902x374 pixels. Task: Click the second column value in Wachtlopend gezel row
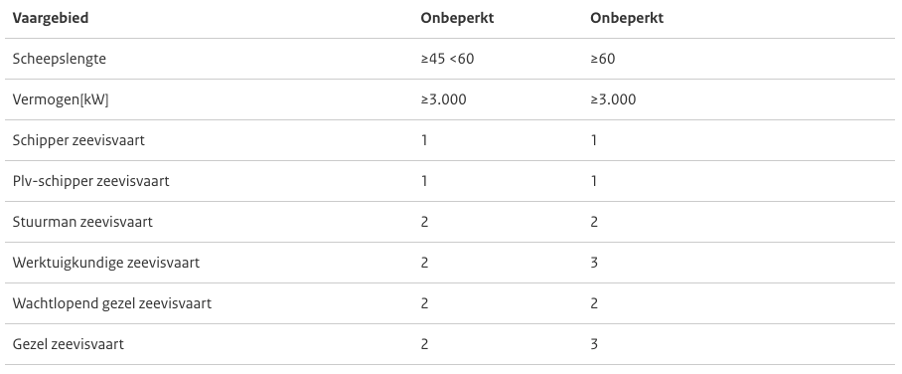point(594,303)
